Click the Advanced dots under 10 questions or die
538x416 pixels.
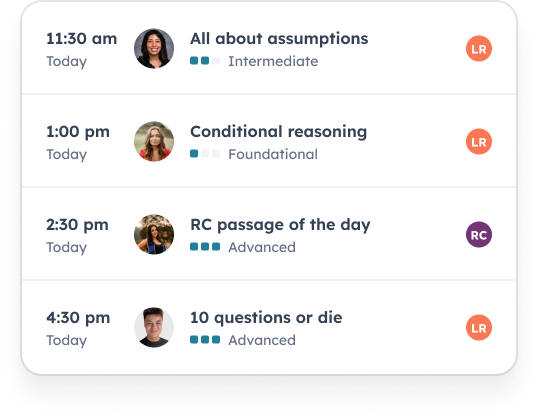click(x=205, y=340)
